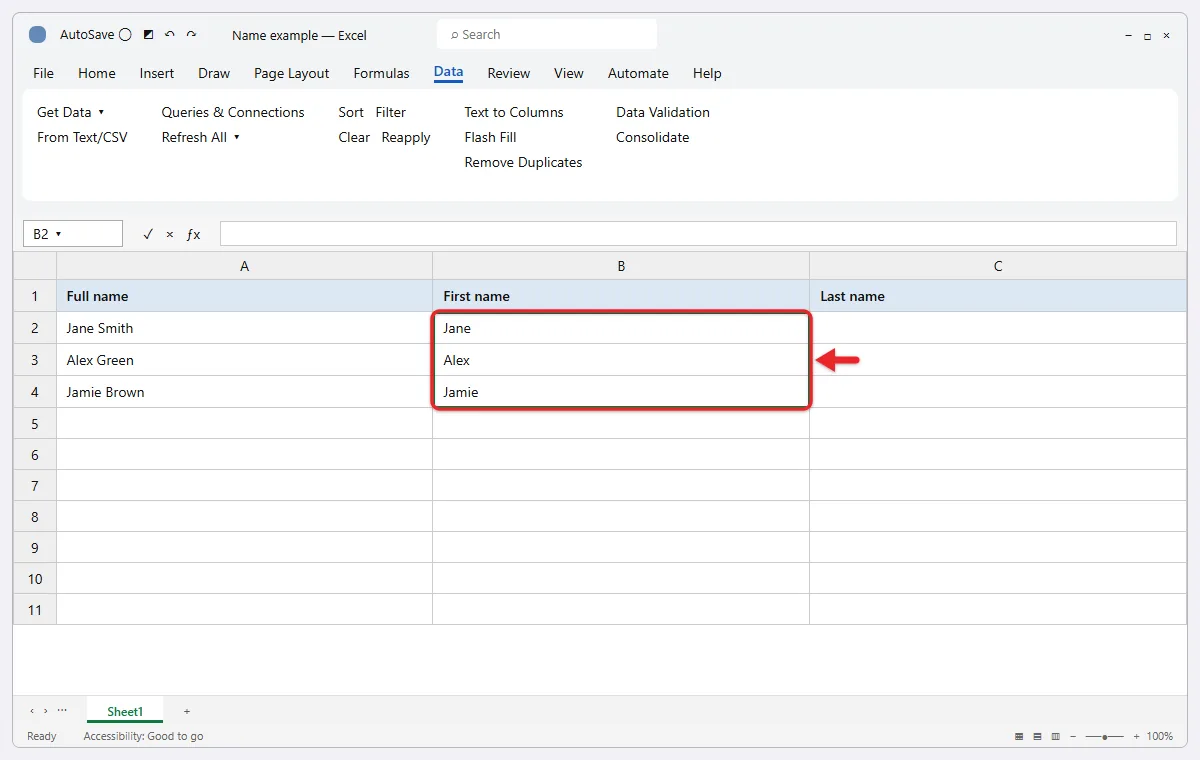
Task: Select cell B2 containing 'Jane'
Action: click(x=621, y=328)
